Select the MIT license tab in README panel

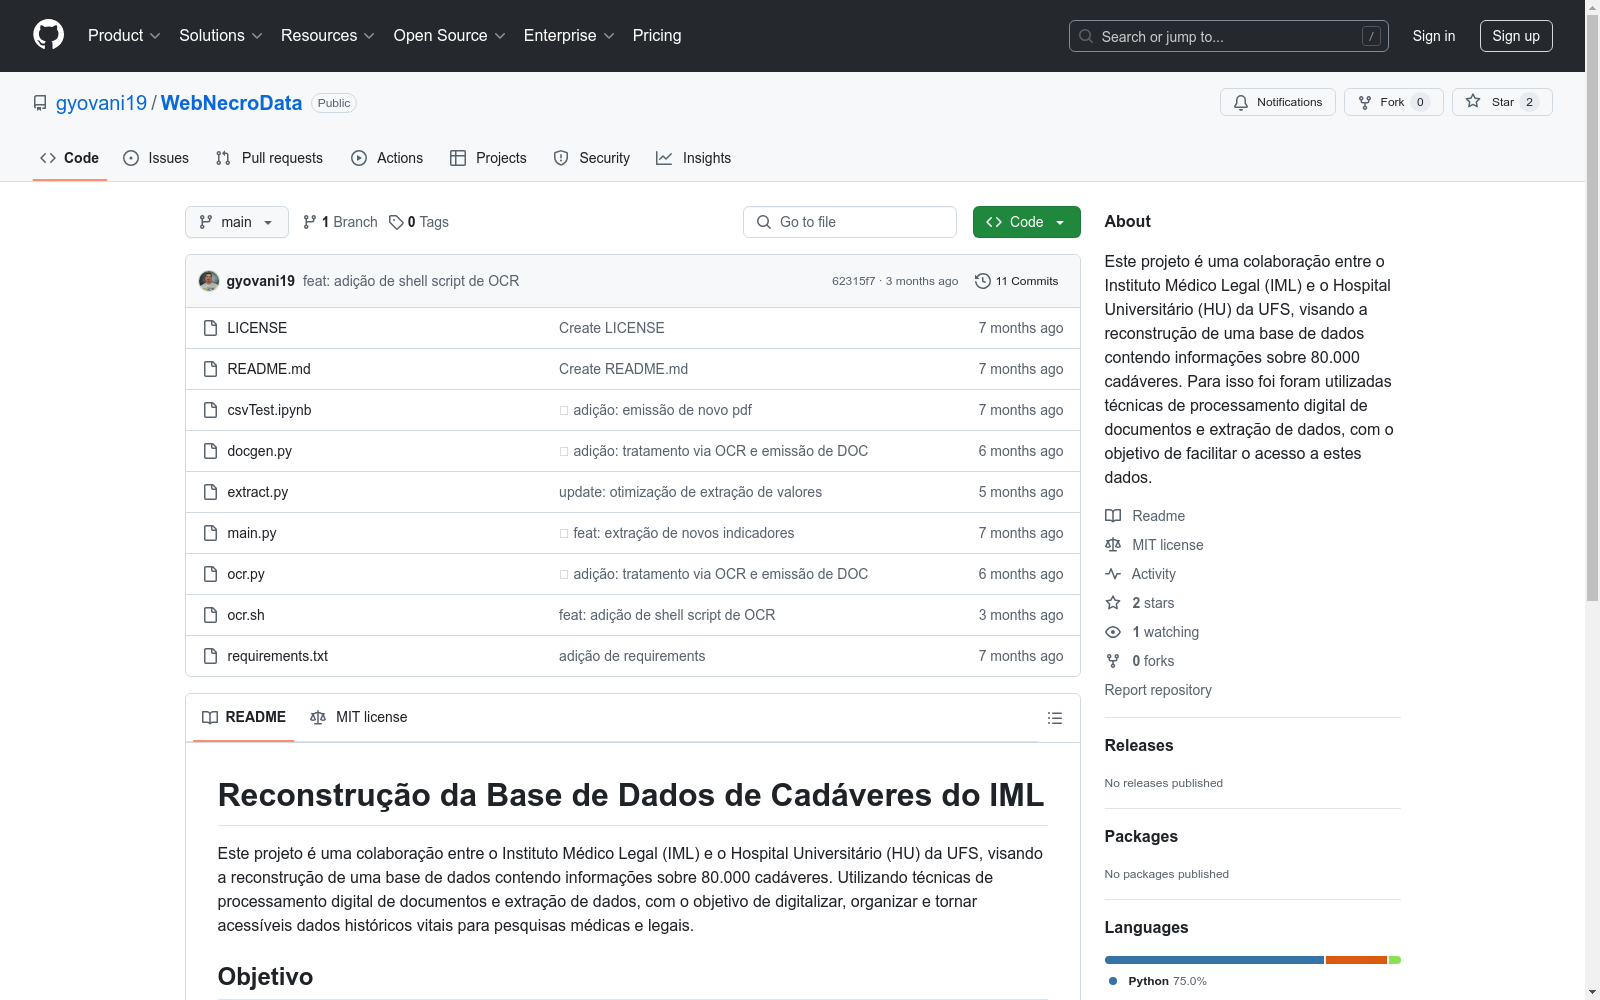pyautogui.click(x=359, y=717)
